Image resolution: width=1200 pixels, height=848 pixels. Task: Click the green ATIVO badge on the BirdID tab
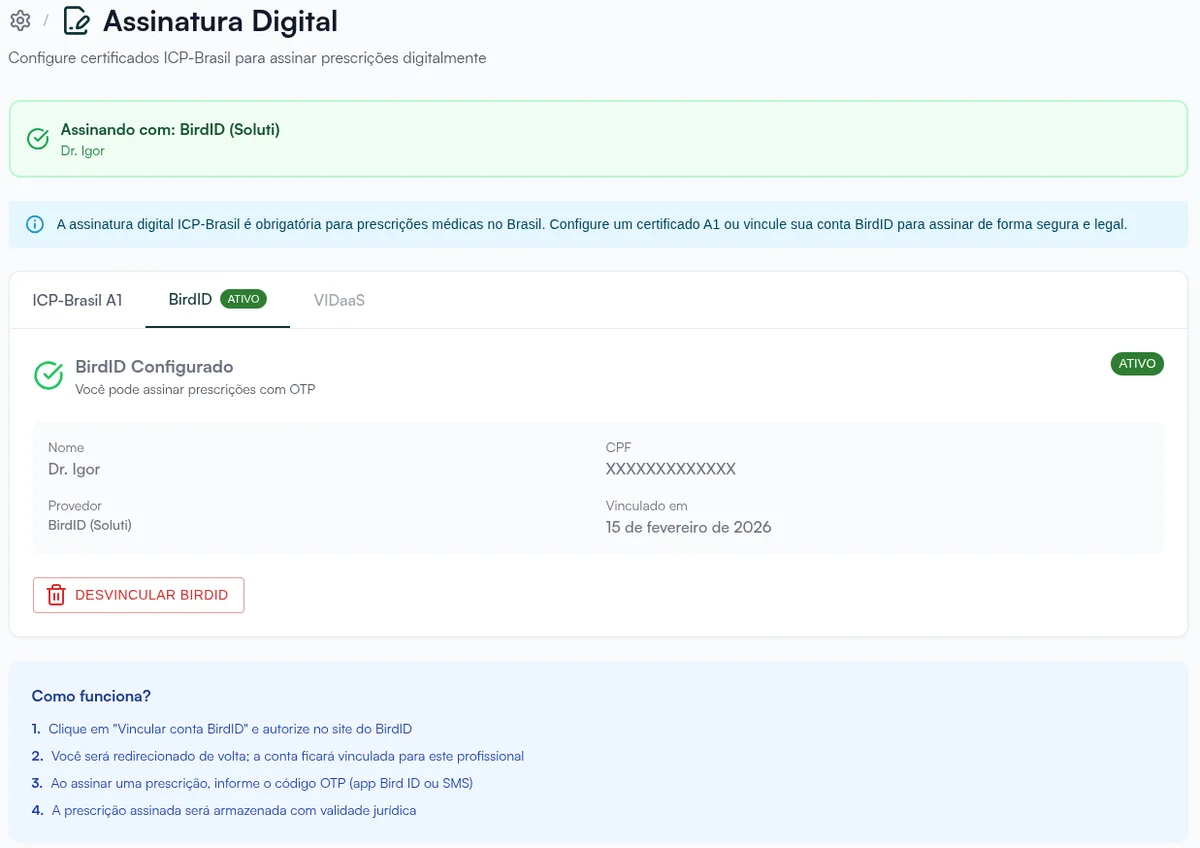point(243,298)
